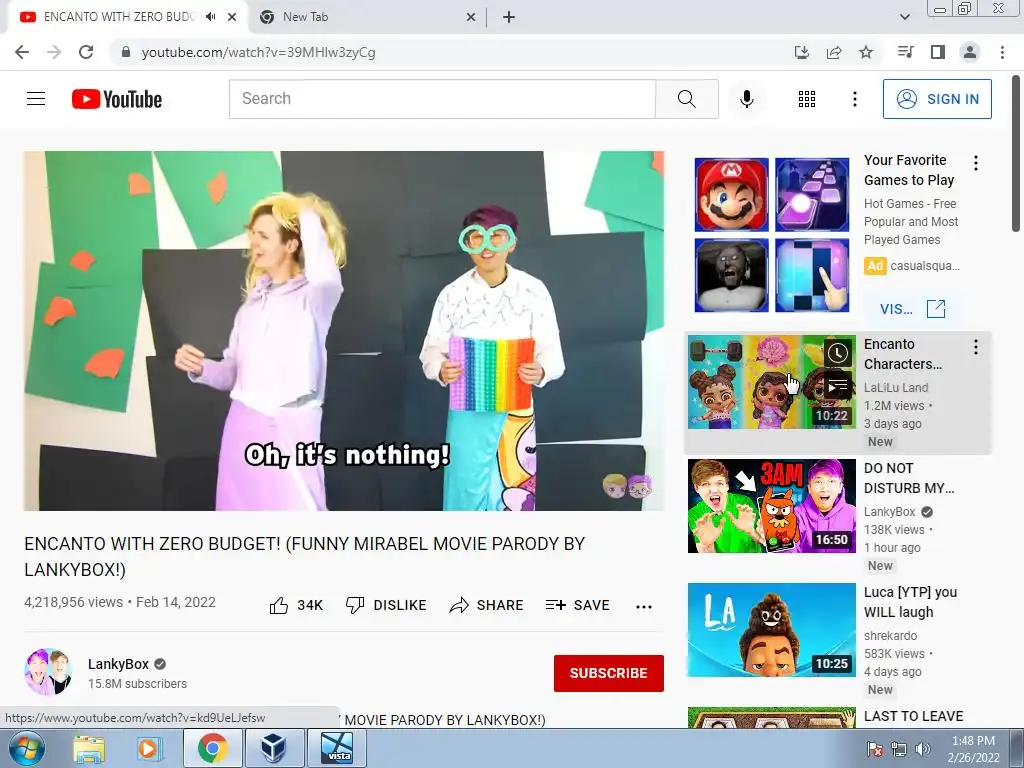Click the share page icon in address bar
Screen dimensions: 1024x768
click(x=834, y=52)
